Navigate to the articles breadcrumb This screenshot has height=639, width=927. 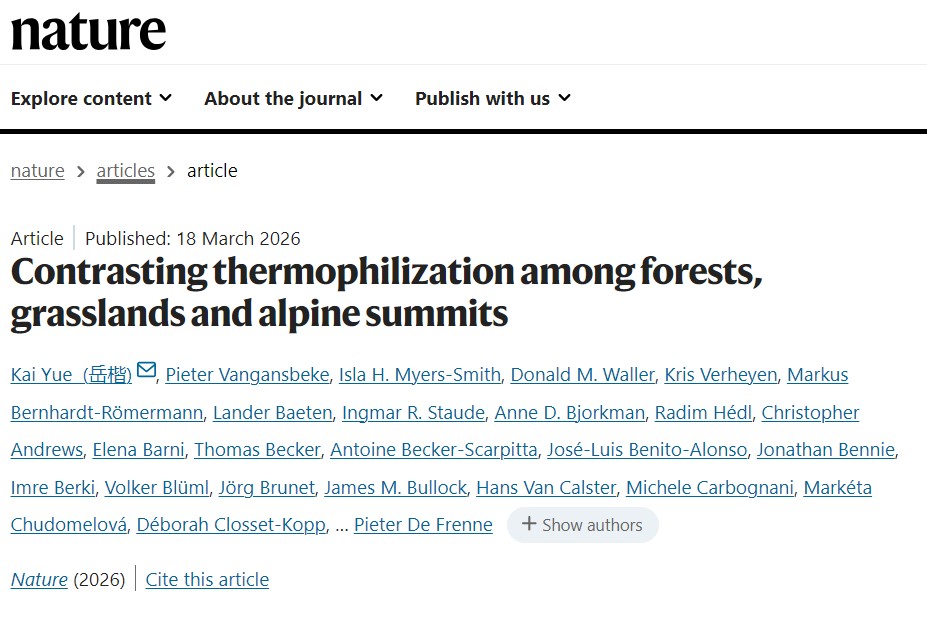click(125, 170)
